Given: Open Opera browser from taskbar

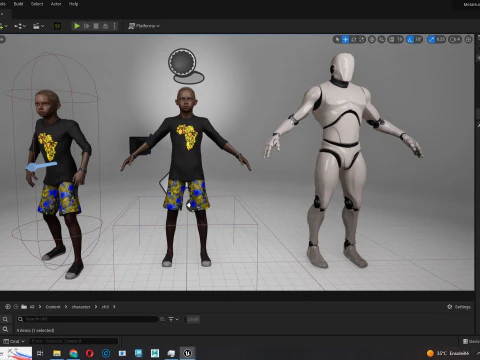Looking at the screenshot, I should [90, 353].
